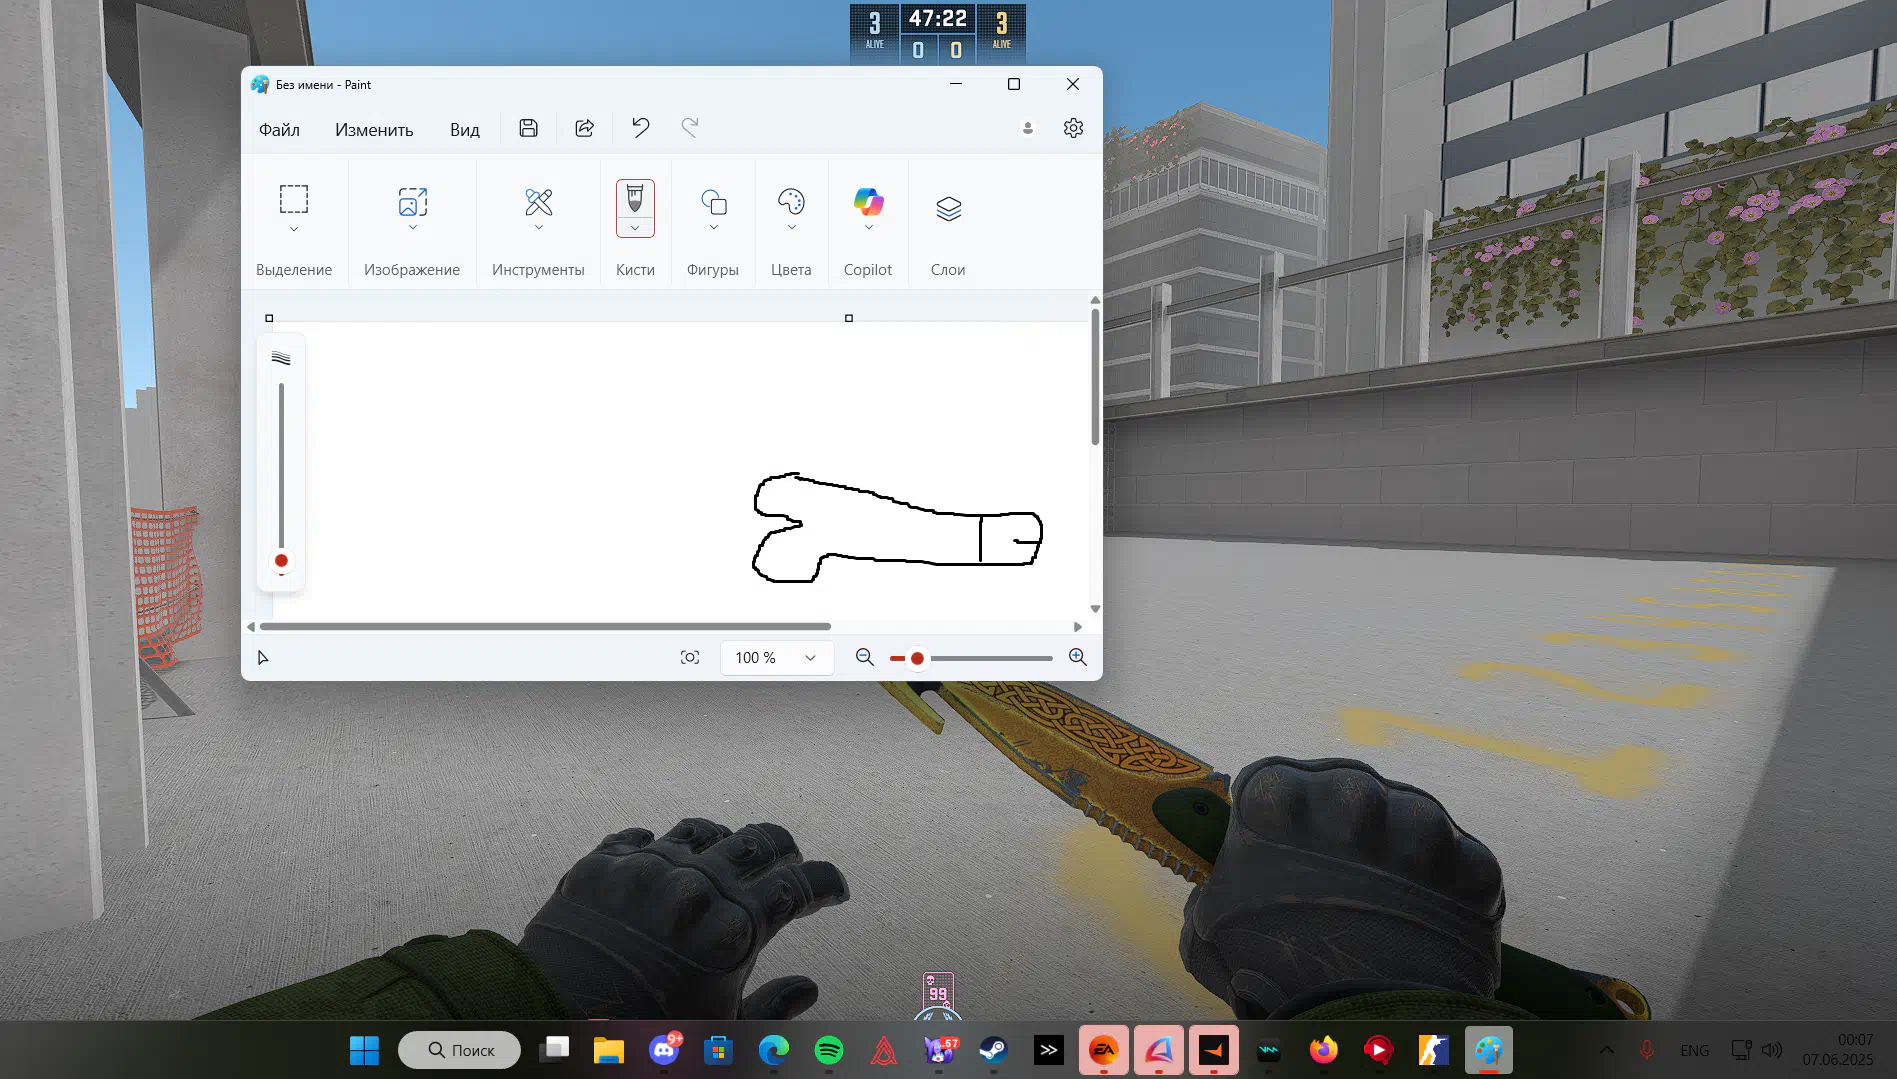Expand the Инструменты dropdown arrow
The height and width of the screenshot is (1079, 1897).
(x=539, y=228)
